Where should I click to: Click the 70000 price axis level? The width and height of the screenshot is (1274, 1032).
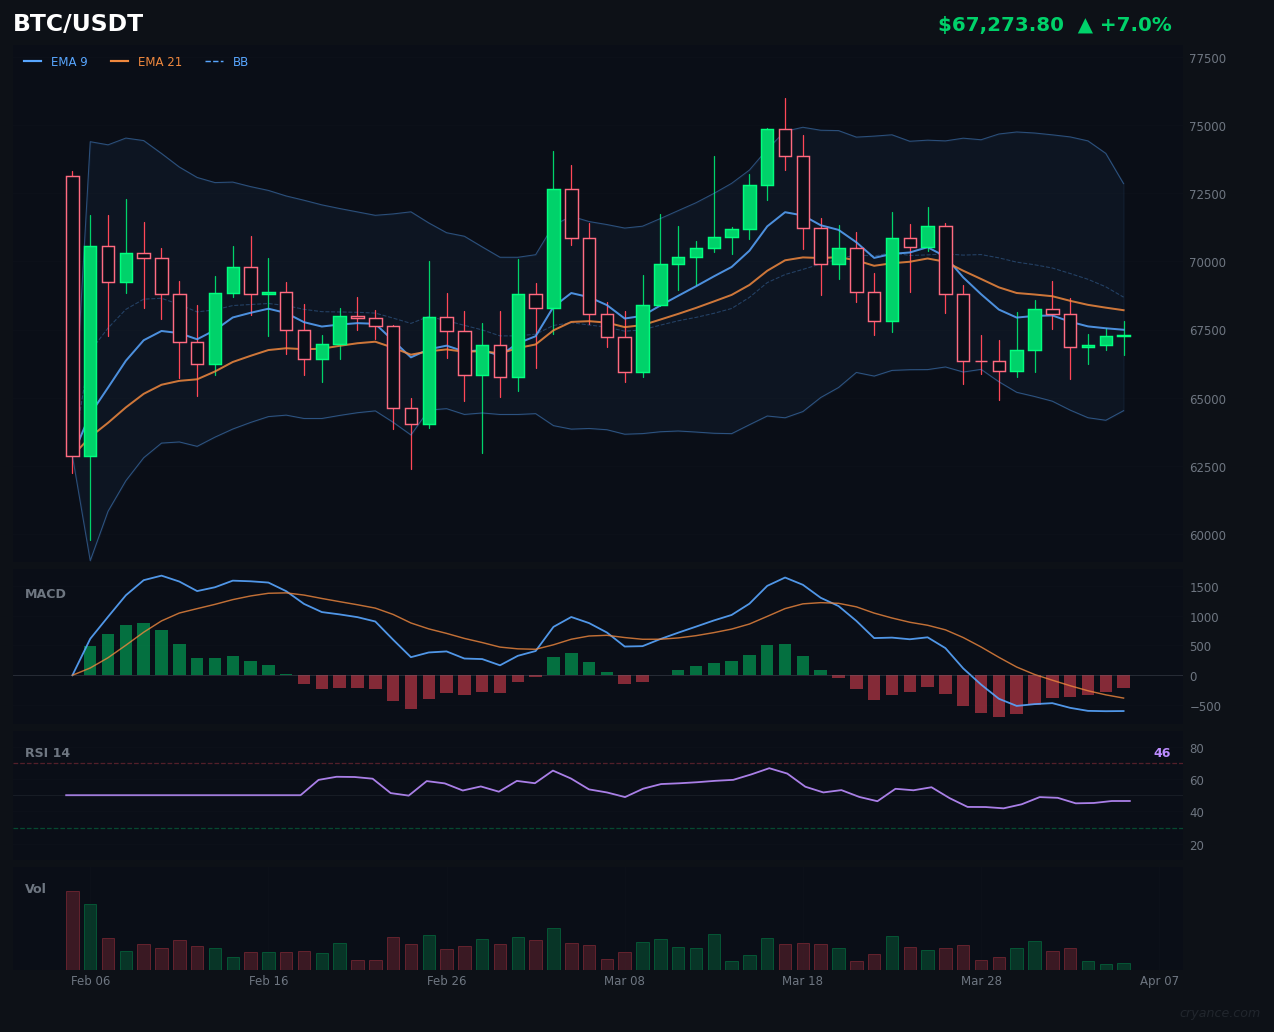(x=1206, y=262)
